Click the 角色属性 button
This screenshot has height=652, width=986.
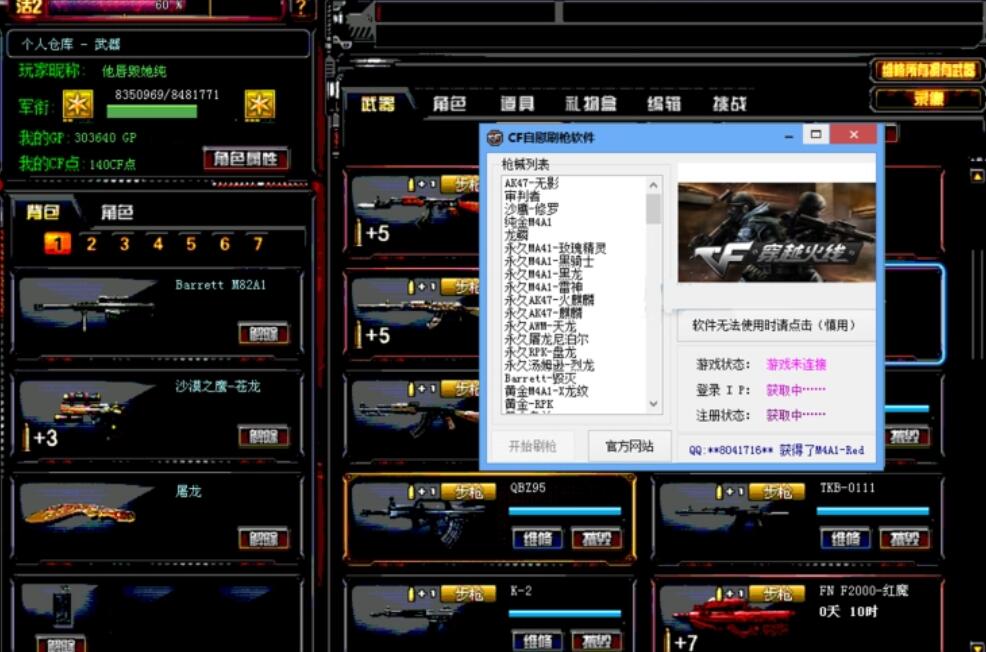tap(246, 158)
